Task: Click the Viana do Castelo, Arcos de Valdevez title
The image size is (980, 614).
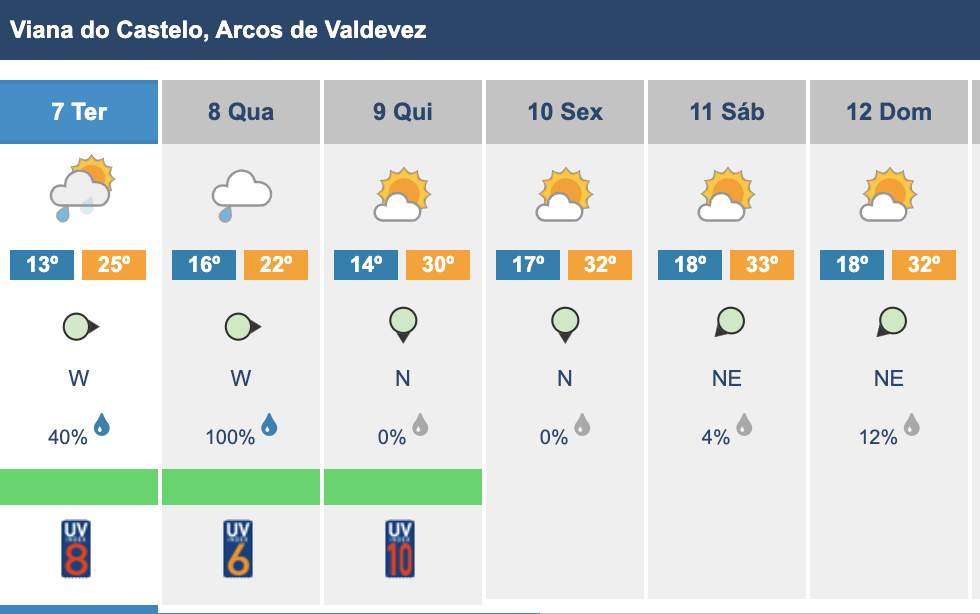Action: [x=218, y=30]
